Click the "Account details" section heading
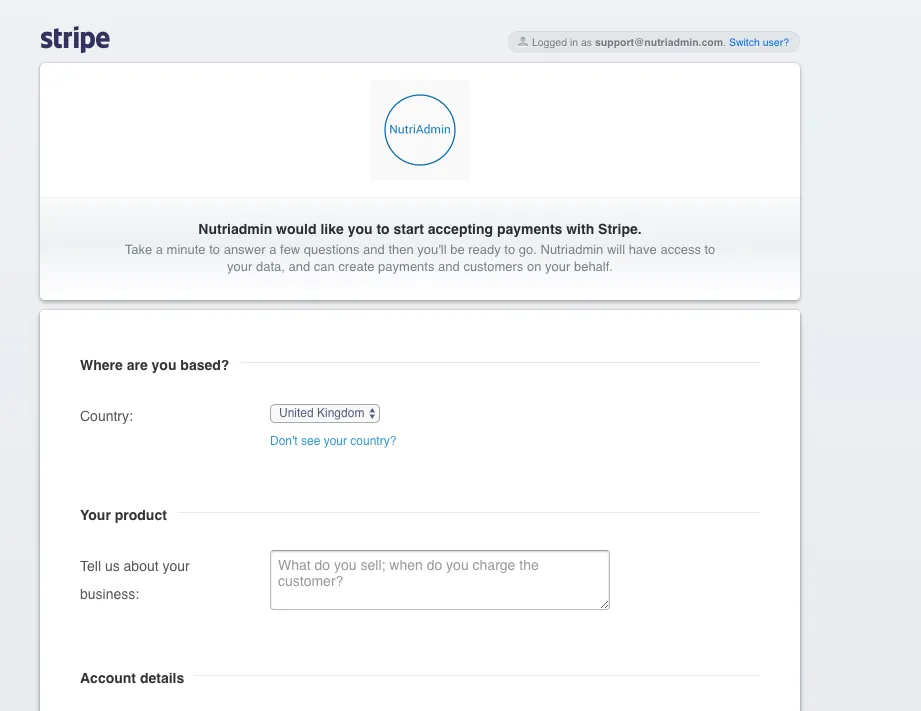The width and height of the screenshot is (921, 711). point(132,678)
